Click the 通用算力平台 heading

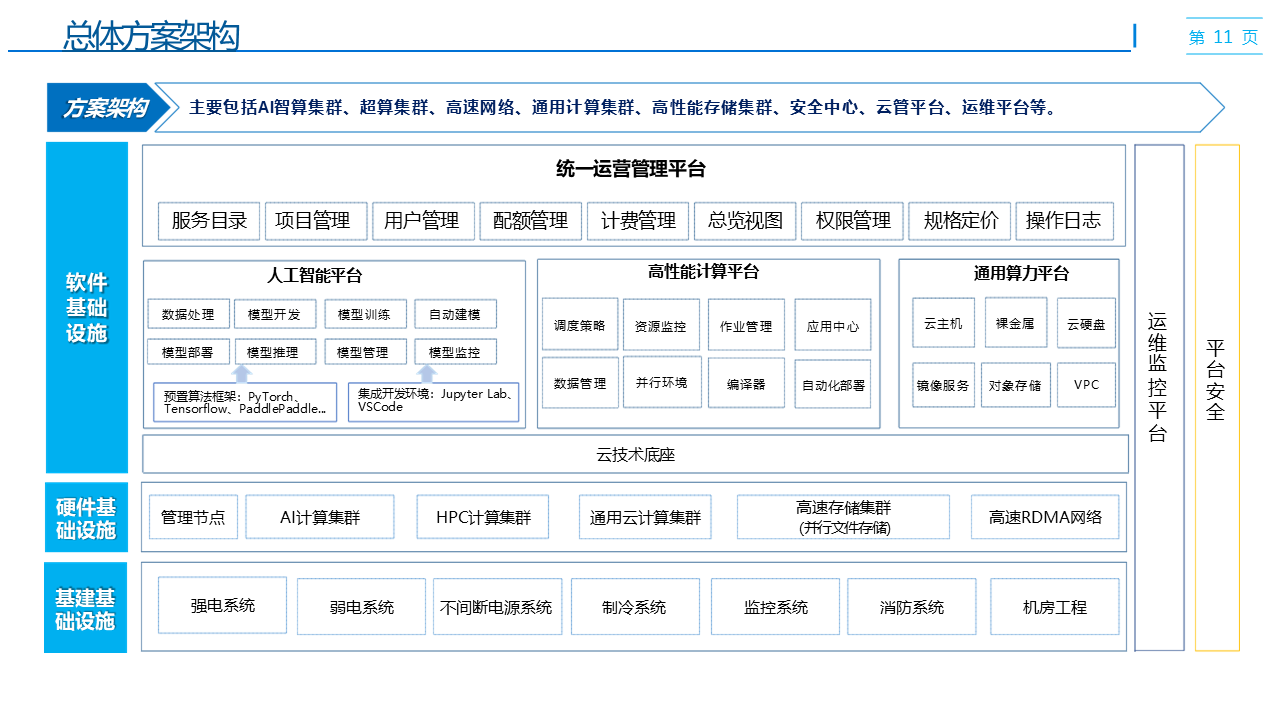coord(1021,273)
